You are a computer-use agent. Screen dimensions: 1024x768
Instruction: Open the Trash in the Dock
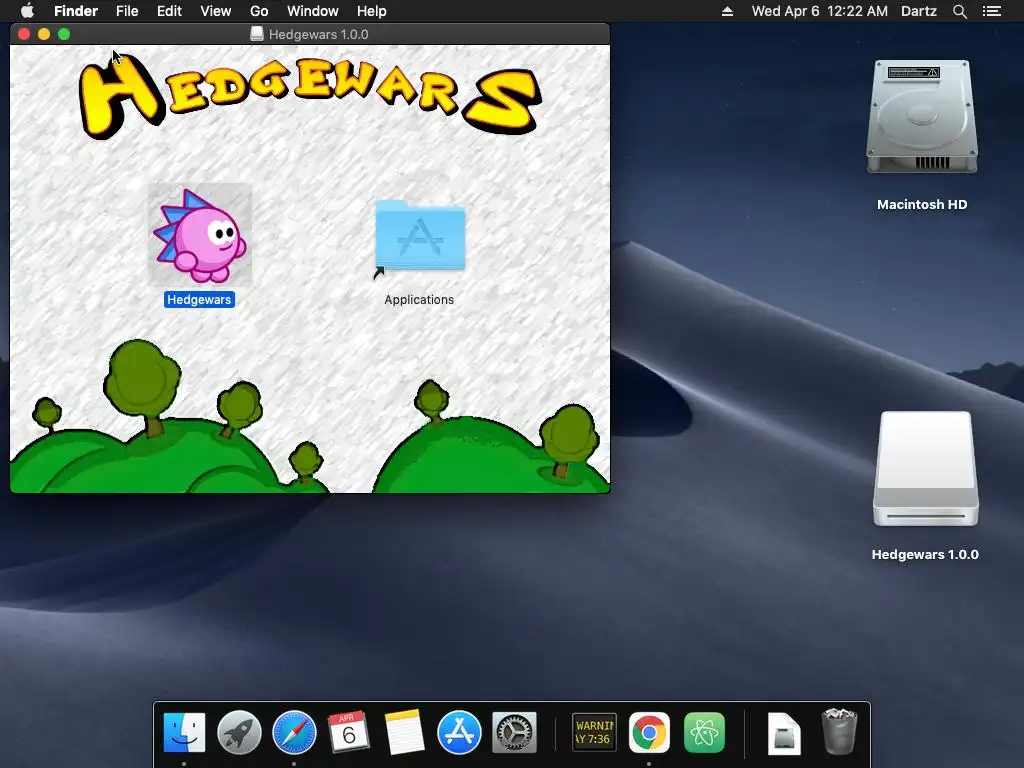point(839,731)
